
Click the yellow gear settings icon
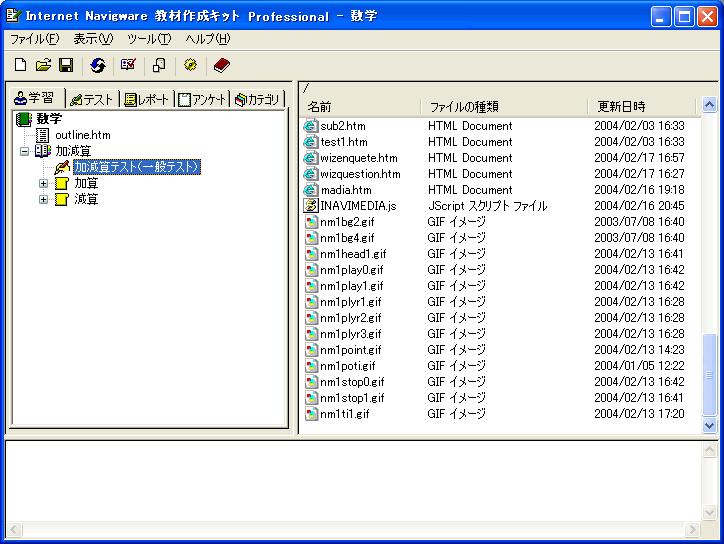[x=190, y=65]
